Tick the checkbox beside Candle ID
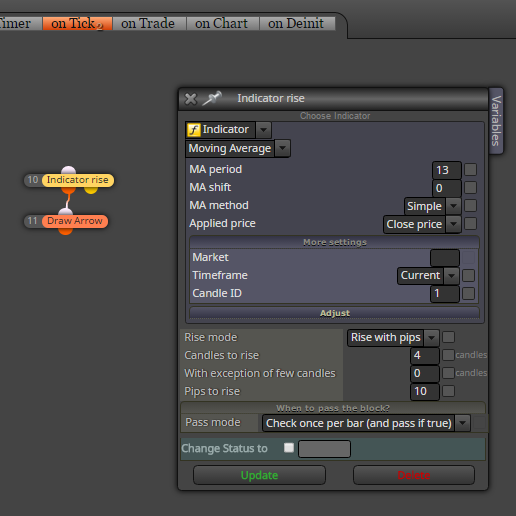This screenshot has width=516, height=516. tap(468, 294)
